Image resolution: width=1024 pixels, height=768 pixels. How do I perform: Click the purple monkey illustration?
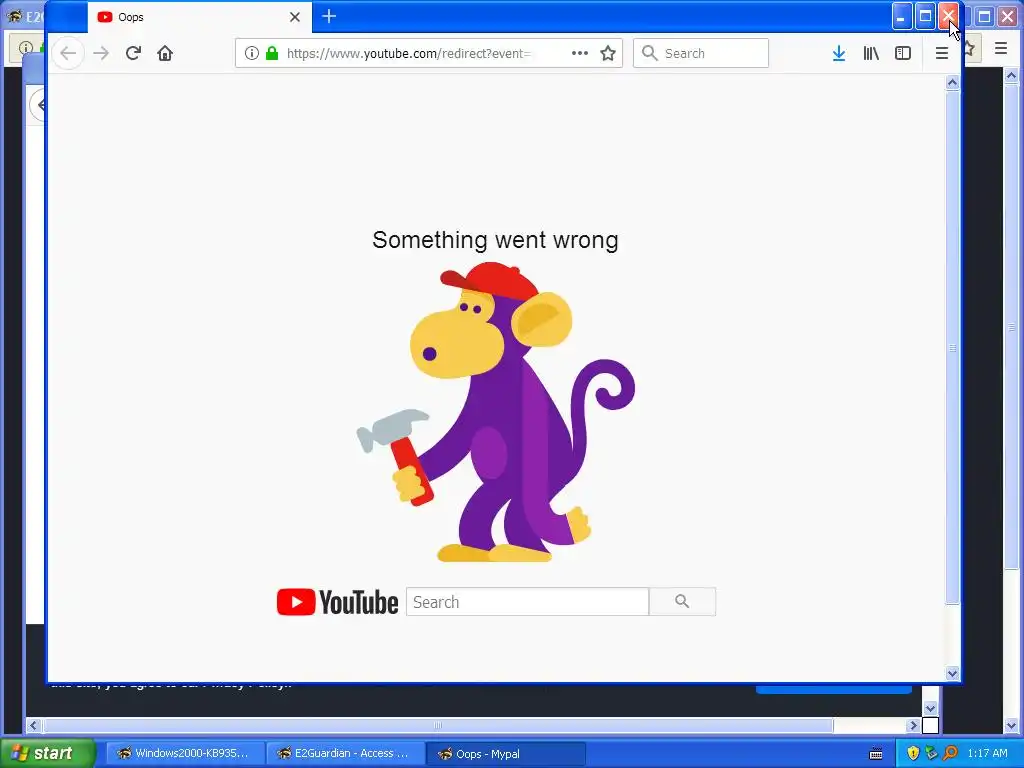[496, 412]
